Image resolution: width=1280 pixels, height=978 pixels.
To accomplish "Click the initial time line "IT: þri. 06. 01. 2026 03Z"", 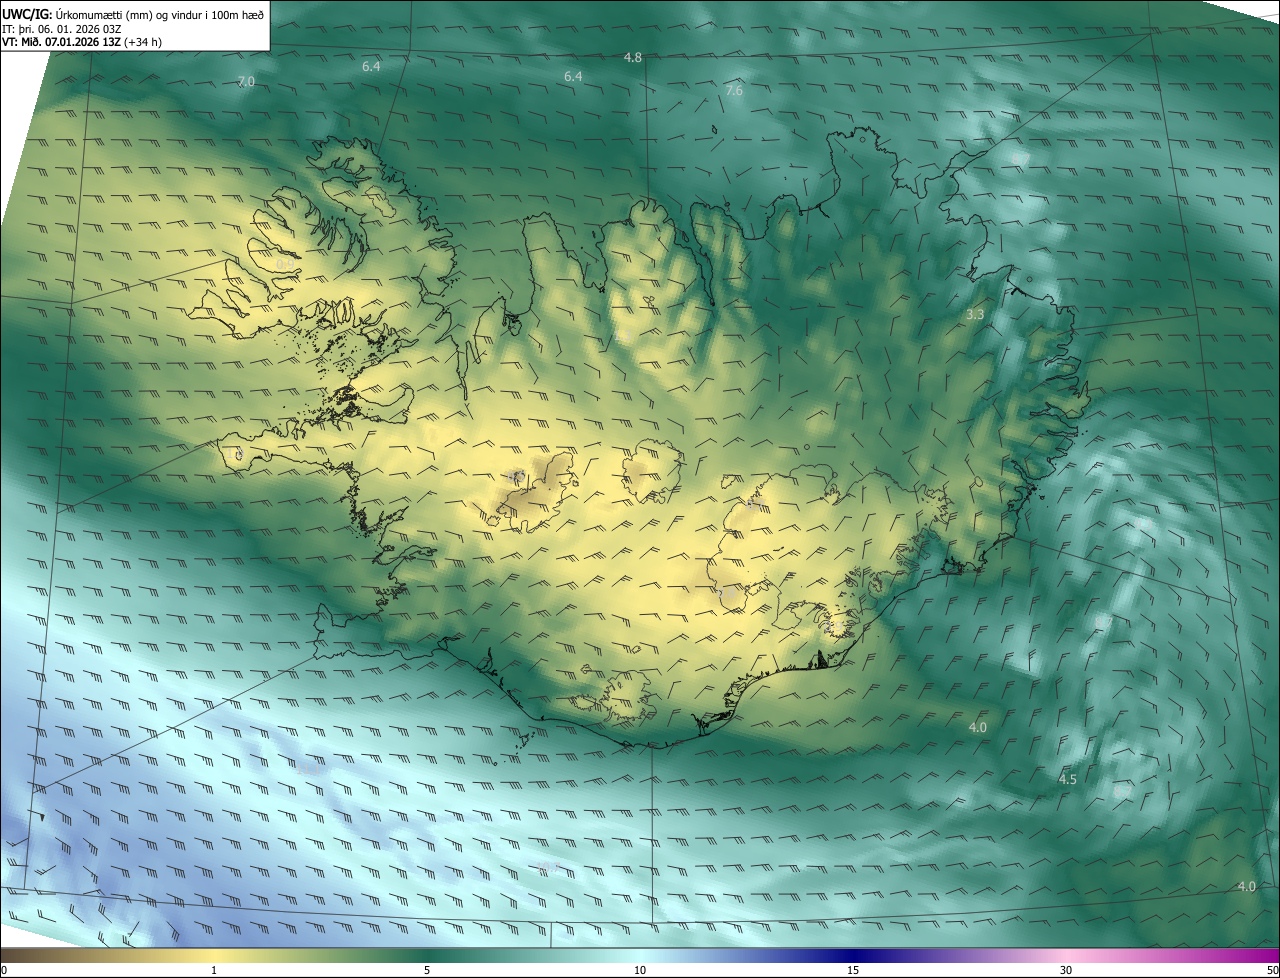I will [x=62, y=28].
